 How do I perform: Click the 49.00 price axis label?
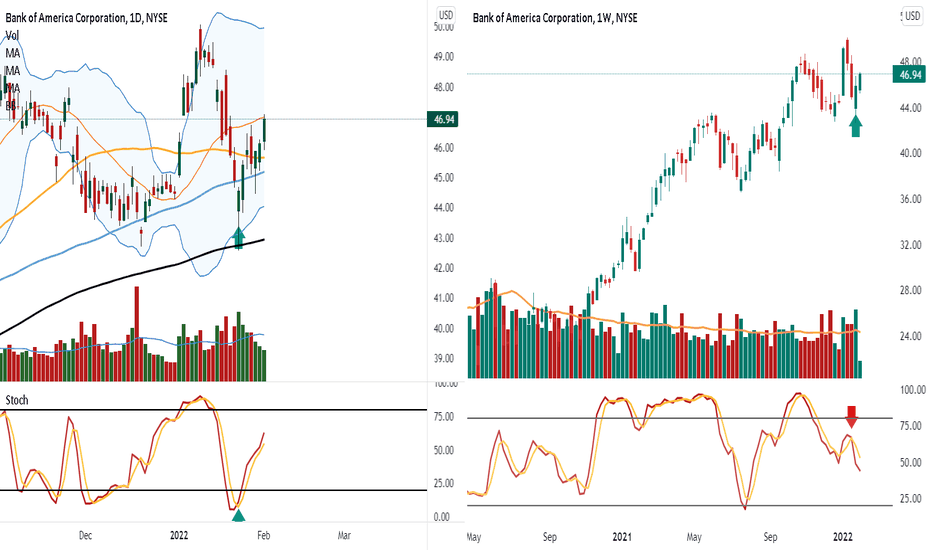(x=443, y=56)
